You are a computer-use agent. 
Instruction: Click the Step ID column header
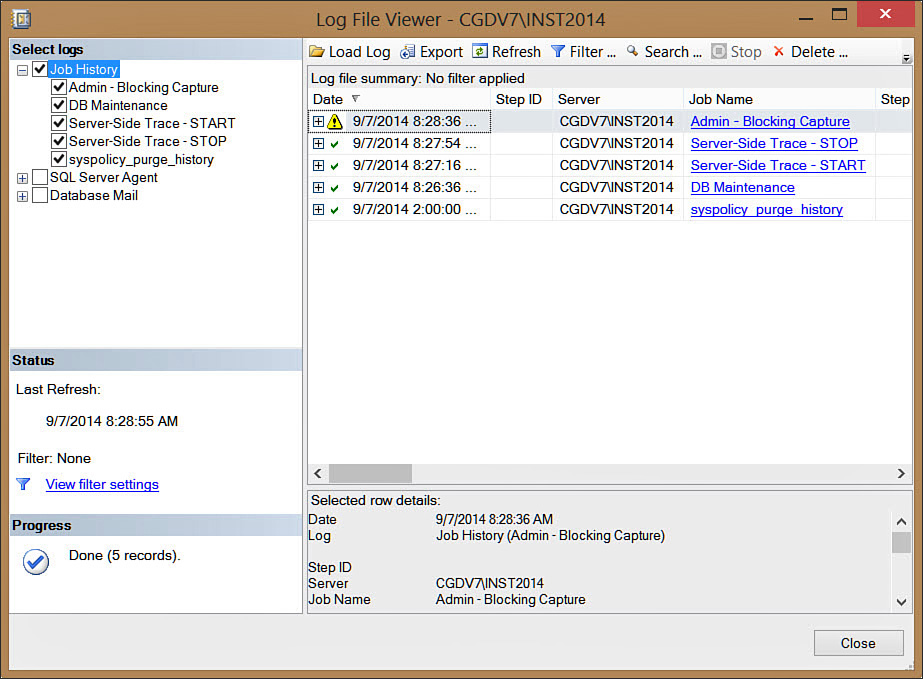pos(521,100)
